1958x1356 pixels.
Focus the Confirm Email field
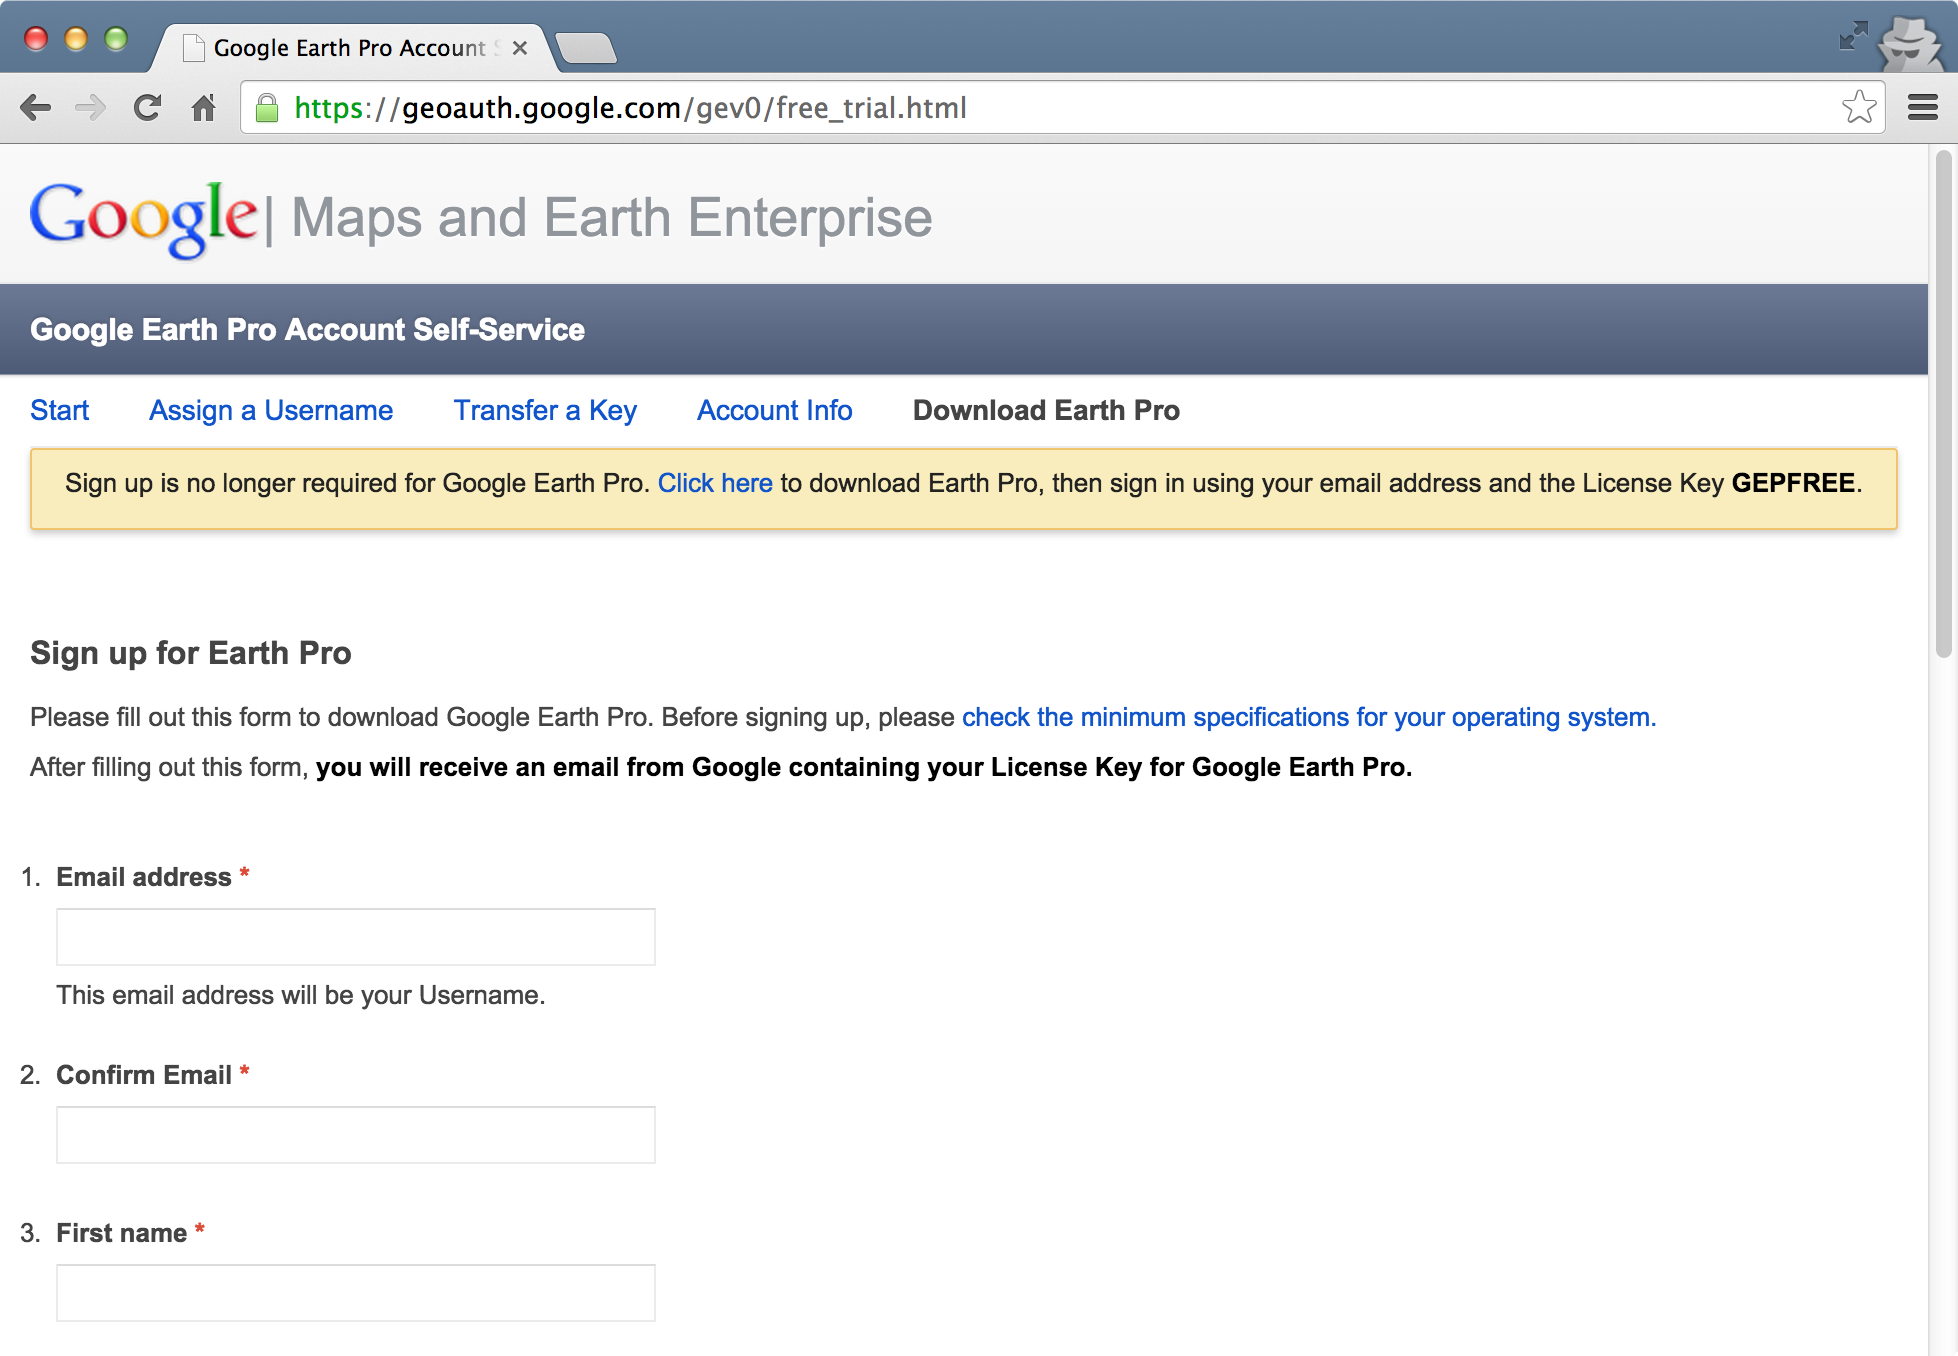(356, 1135)
